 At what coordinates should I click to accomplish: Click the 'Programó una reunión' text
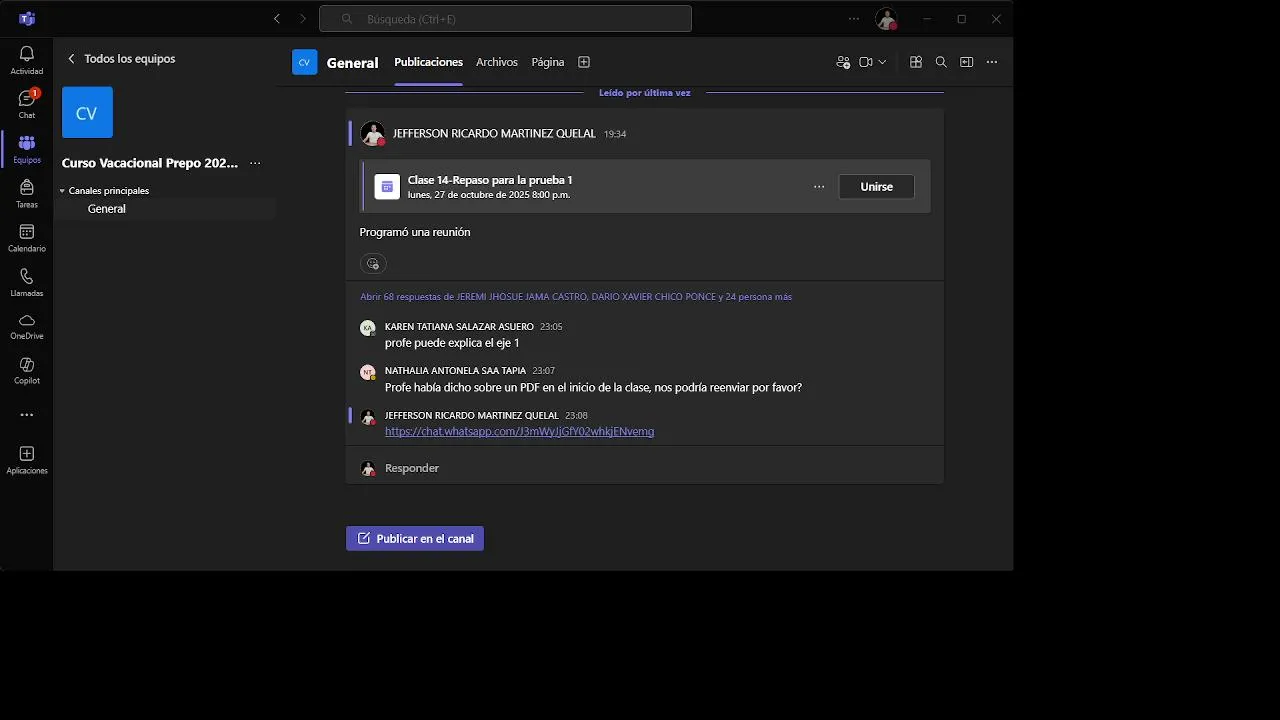click(x=415, y=232)
